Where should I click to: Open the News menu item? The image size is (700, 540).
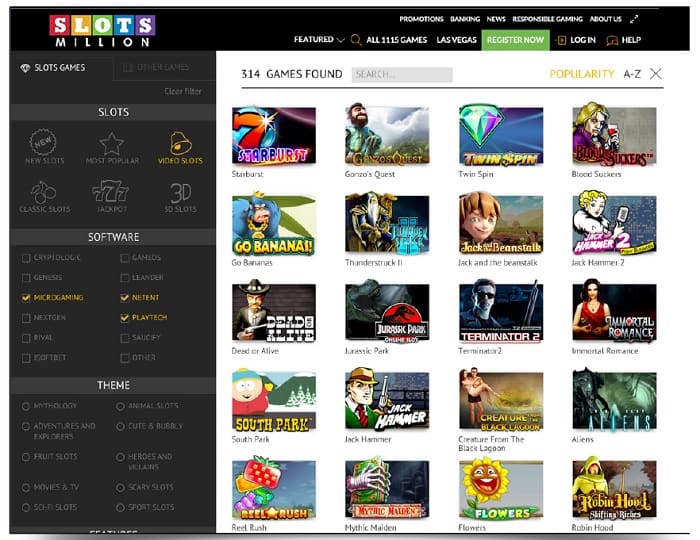click(496, 19)
